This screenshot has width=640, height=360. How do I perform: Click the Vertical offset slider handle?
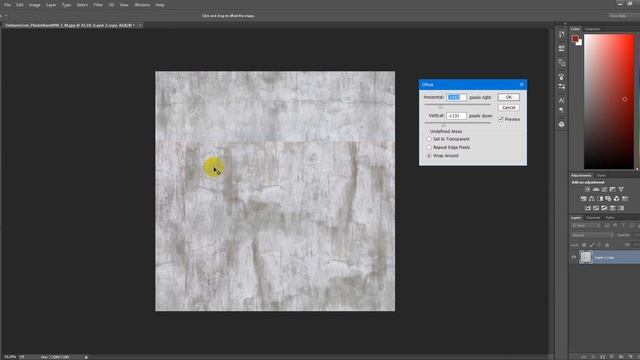click(444, 125)
